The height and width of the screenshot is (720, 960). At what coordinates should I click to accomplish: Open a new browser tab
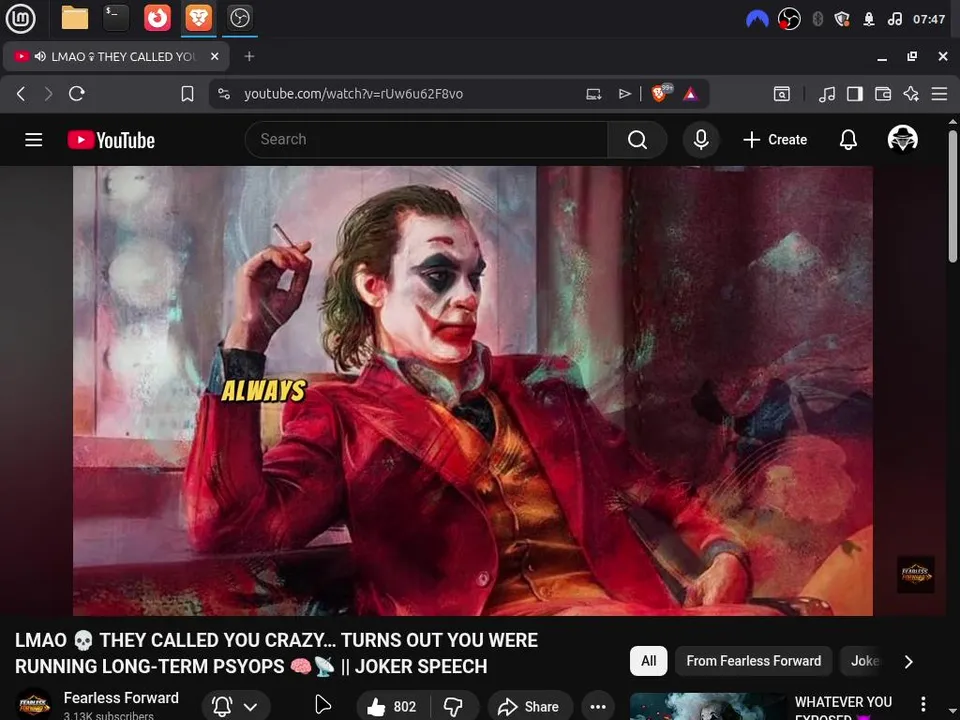(x=249, y=56)
